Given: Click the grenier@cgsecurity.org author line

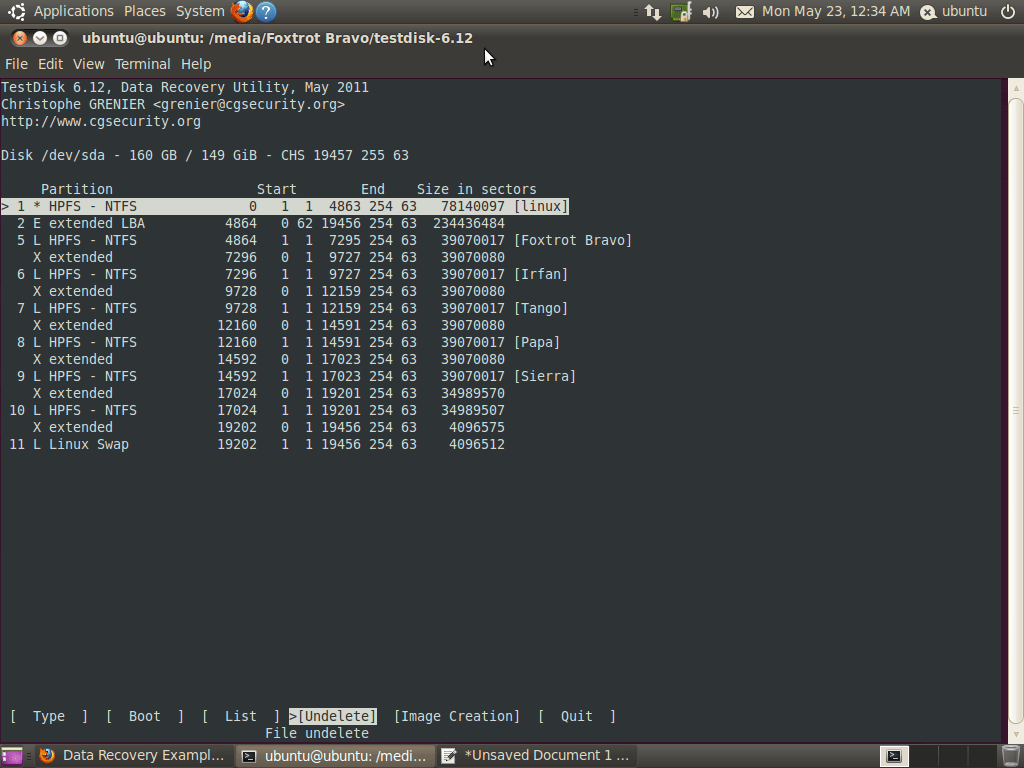Looking at the screenshot, I should click(173, 104).
